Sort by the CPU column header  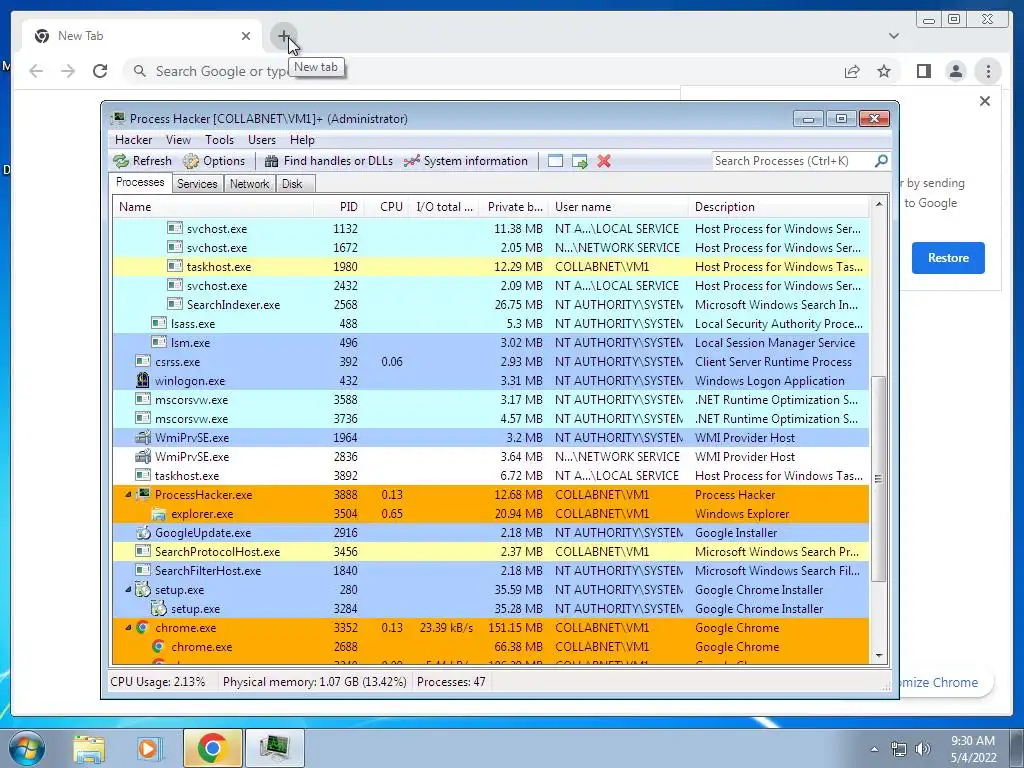pos(387,207)
